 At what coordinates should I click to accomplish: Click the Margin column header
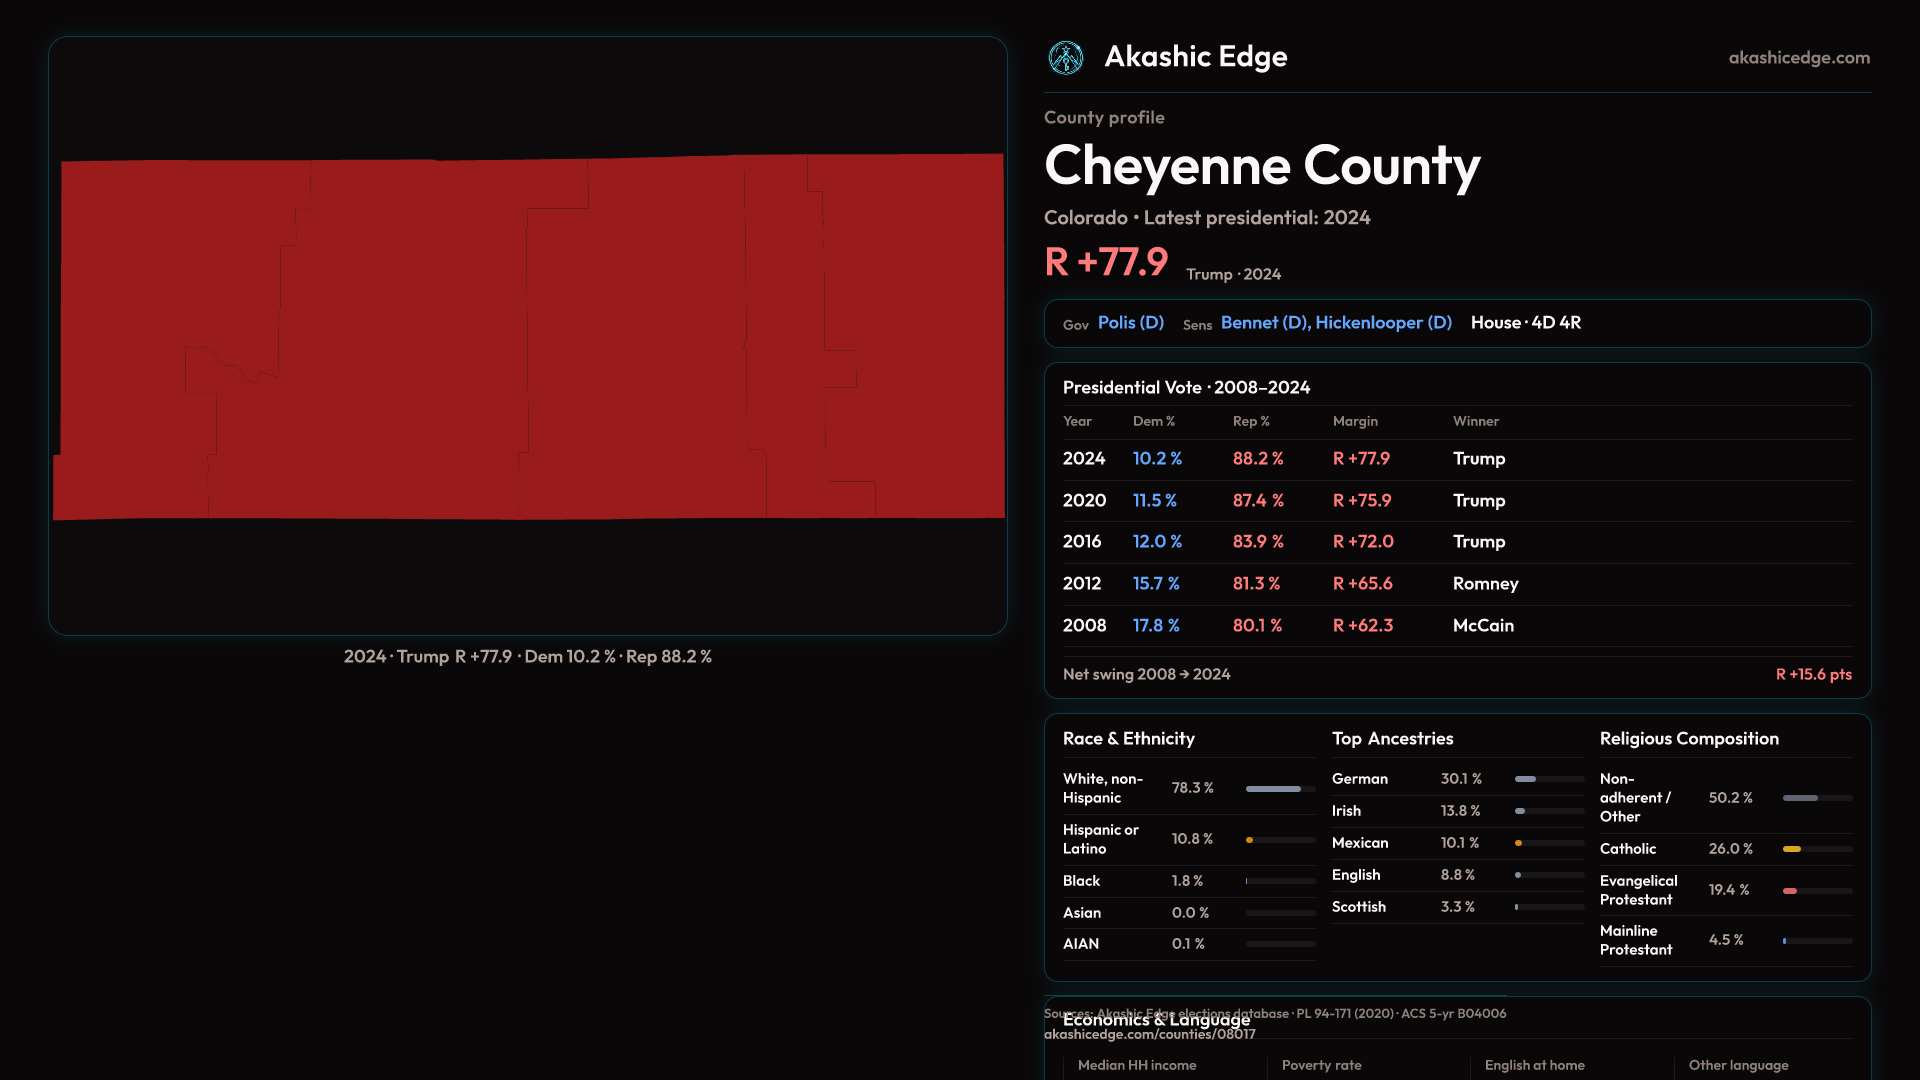coord(1355,422)
